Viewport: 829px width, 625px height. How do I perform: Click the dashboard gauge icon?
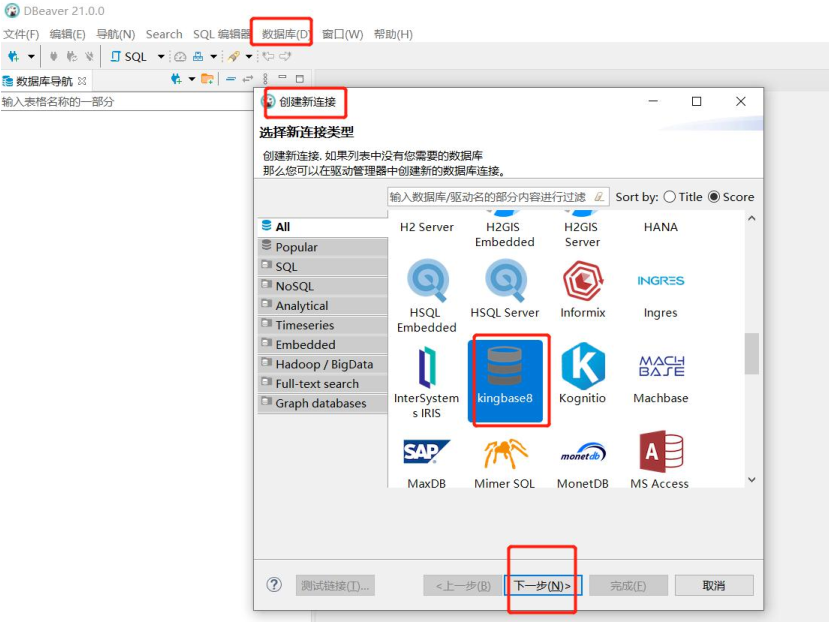coord(180,57)
